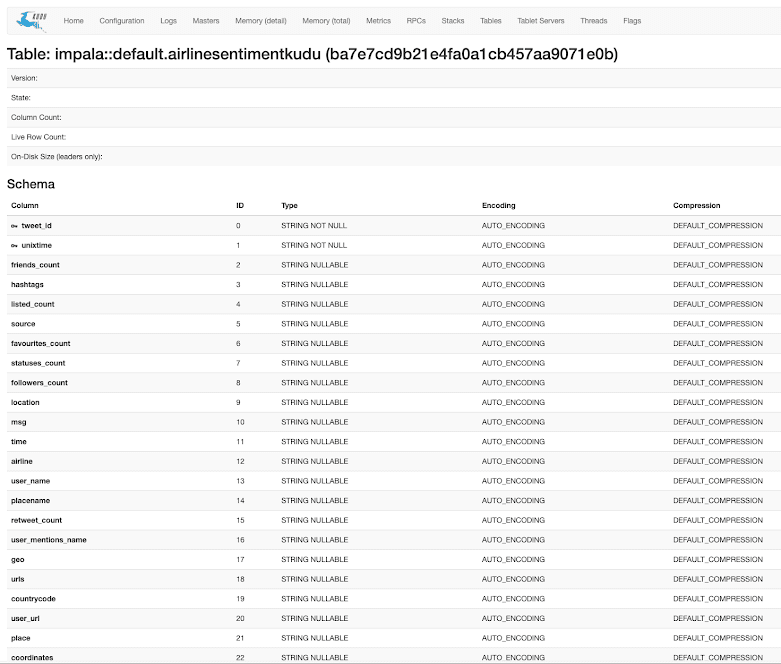Click On-Disk Size (leaders only) label

pos(57,156)
